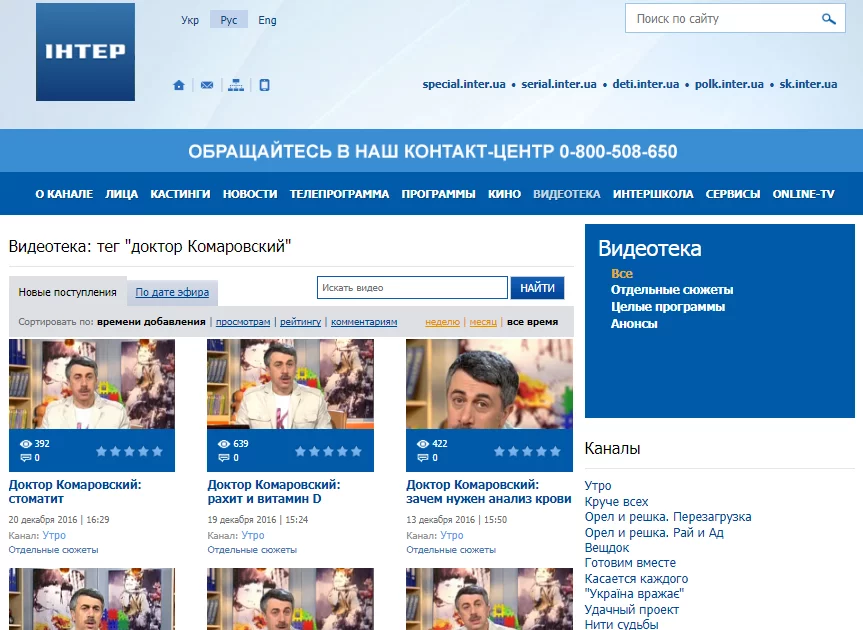The width and height of the screenshot is (863, 630).
Task: Switch to По дате эфира tab
Action: (x=172, y=292)
